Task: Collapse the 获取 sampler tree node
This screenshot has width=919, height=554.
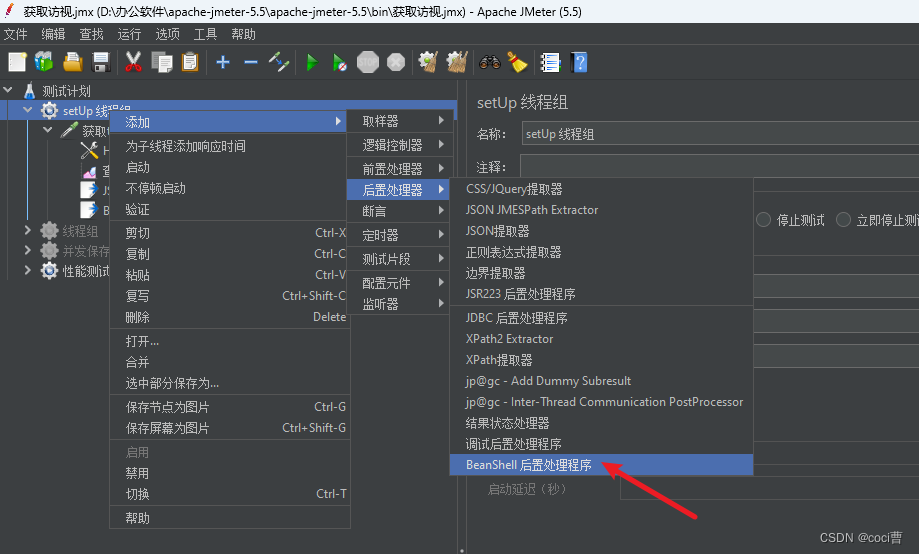Action: click(47, 130)
